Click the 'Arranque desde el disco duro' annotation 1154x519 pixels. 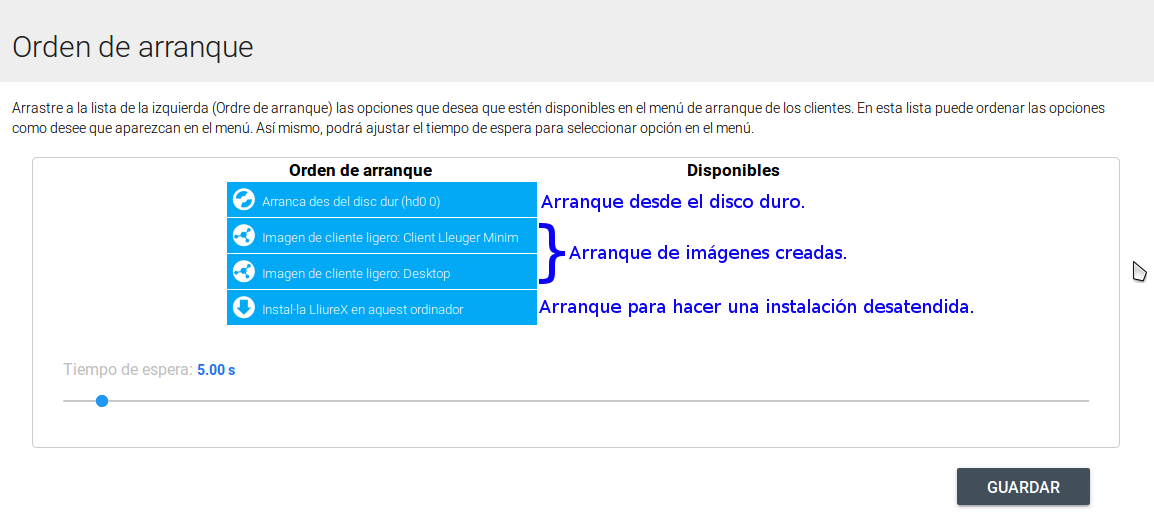pos(673,202)
